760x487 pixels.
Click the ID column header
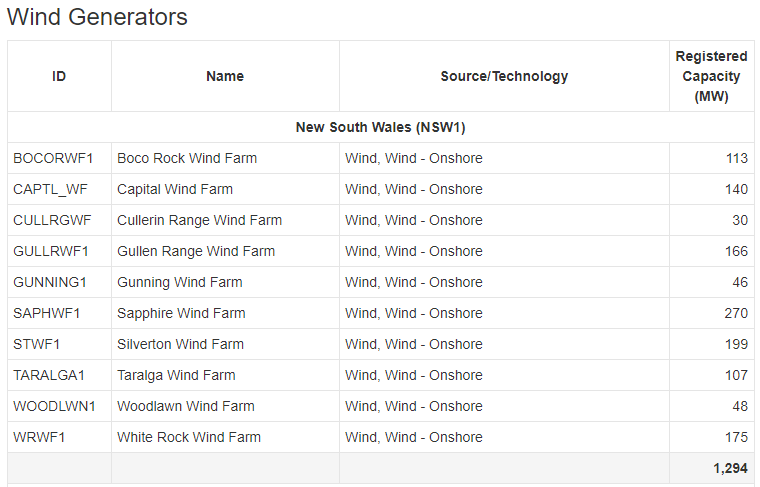59,76
